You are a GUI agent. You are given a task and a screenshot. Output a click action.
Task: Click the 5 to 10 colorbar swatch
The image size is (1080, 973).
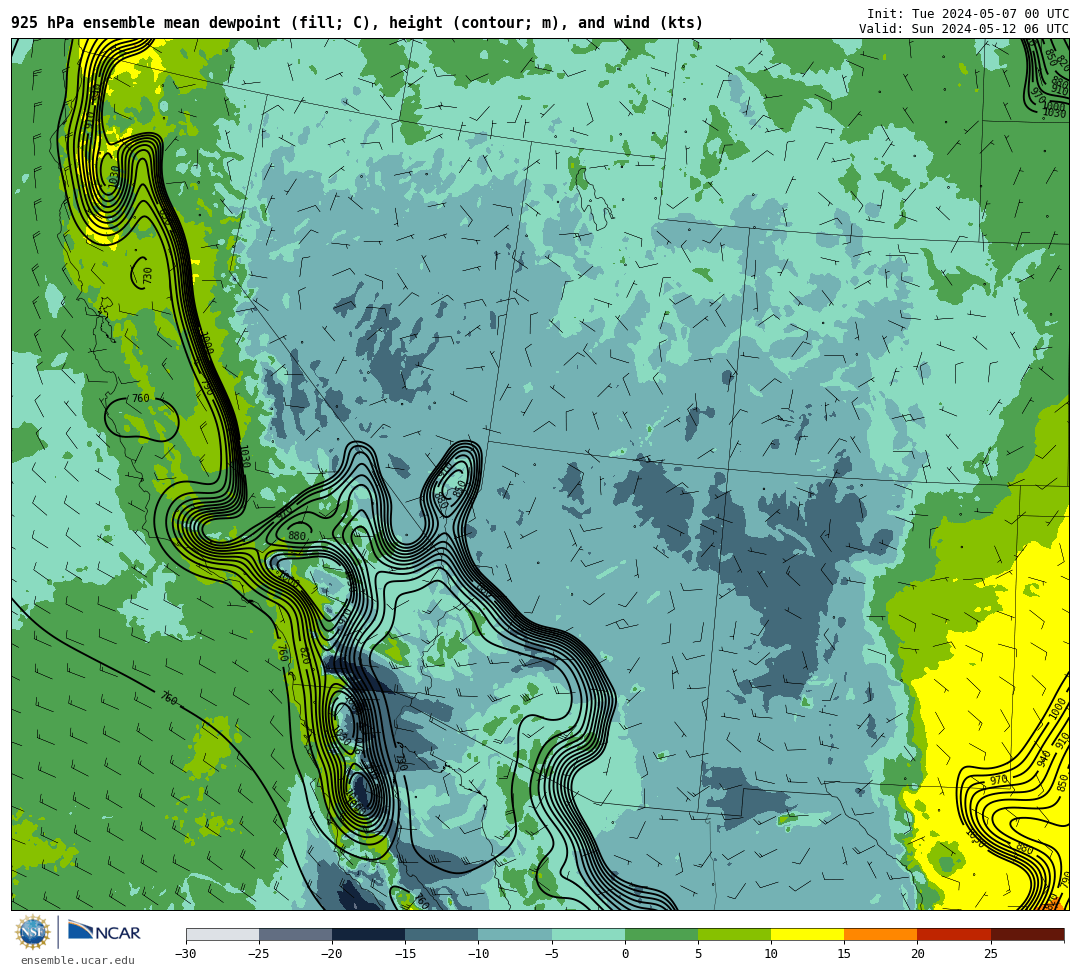(734, 934)
